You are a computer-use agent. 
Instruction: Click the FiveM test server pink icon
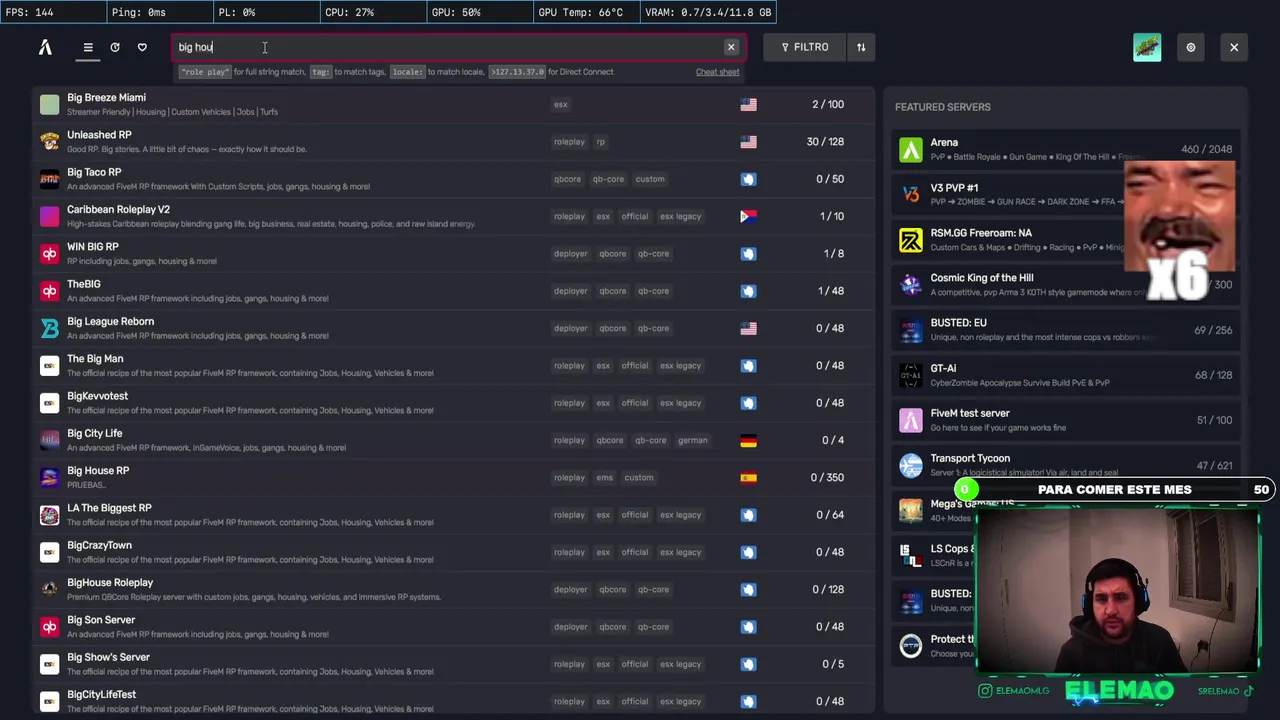911,420
